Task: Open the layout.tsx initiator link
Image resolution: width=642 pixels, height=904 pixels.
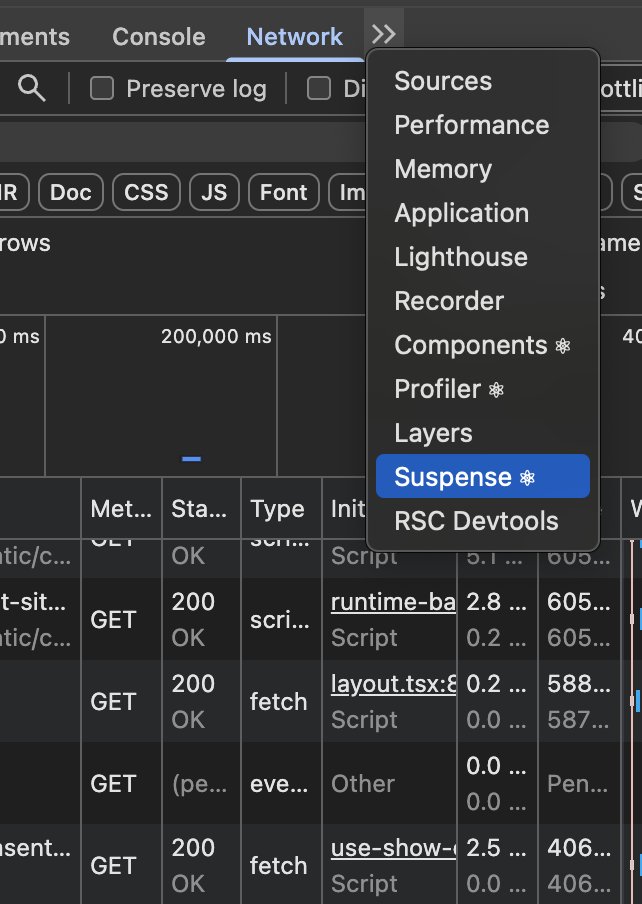Action: click(x=393, y=684)
